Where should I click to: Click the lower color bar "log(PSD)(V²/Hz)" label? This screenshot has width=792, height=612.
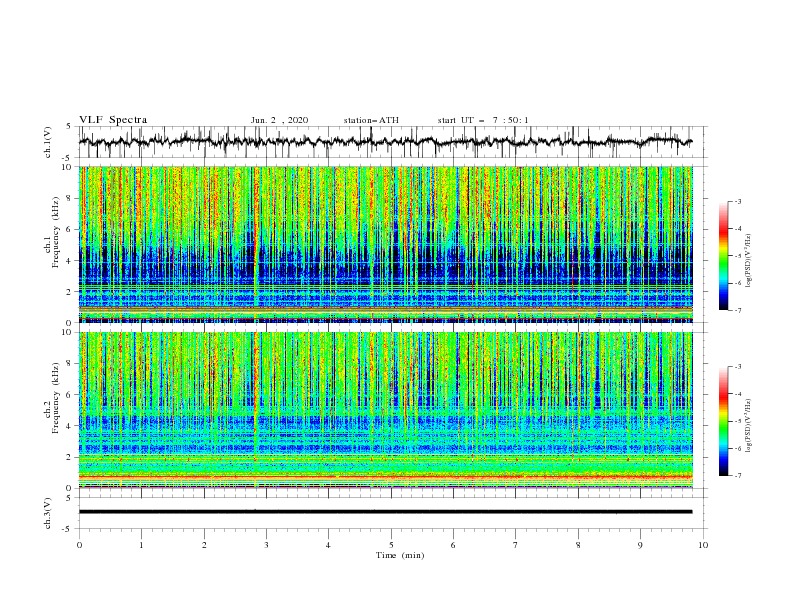click(x=749, y=425)
